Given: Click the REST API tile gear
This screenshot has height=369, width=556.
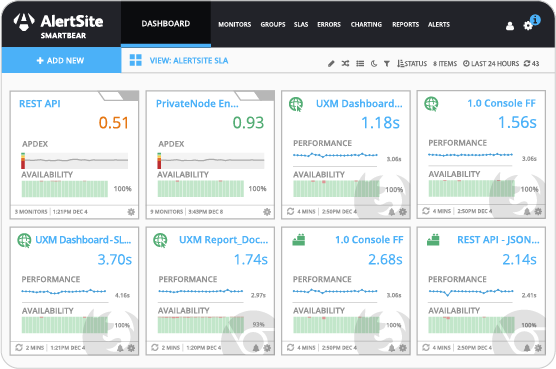Looking at the screenshot, I should pyautogui.click(x=131, y=212).
